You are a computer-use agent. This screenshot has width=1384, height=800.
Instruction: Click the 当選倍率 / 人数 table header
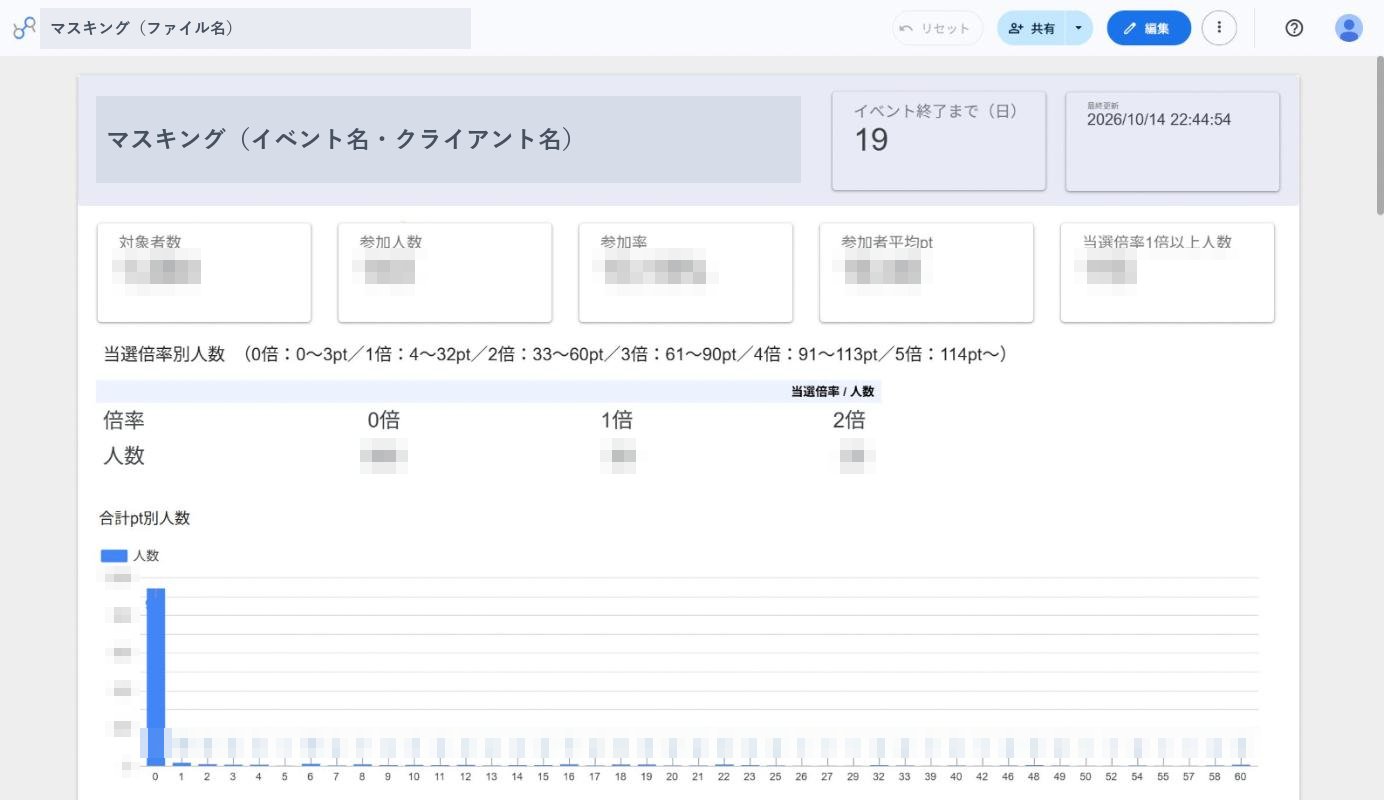(x=832, y=392)
